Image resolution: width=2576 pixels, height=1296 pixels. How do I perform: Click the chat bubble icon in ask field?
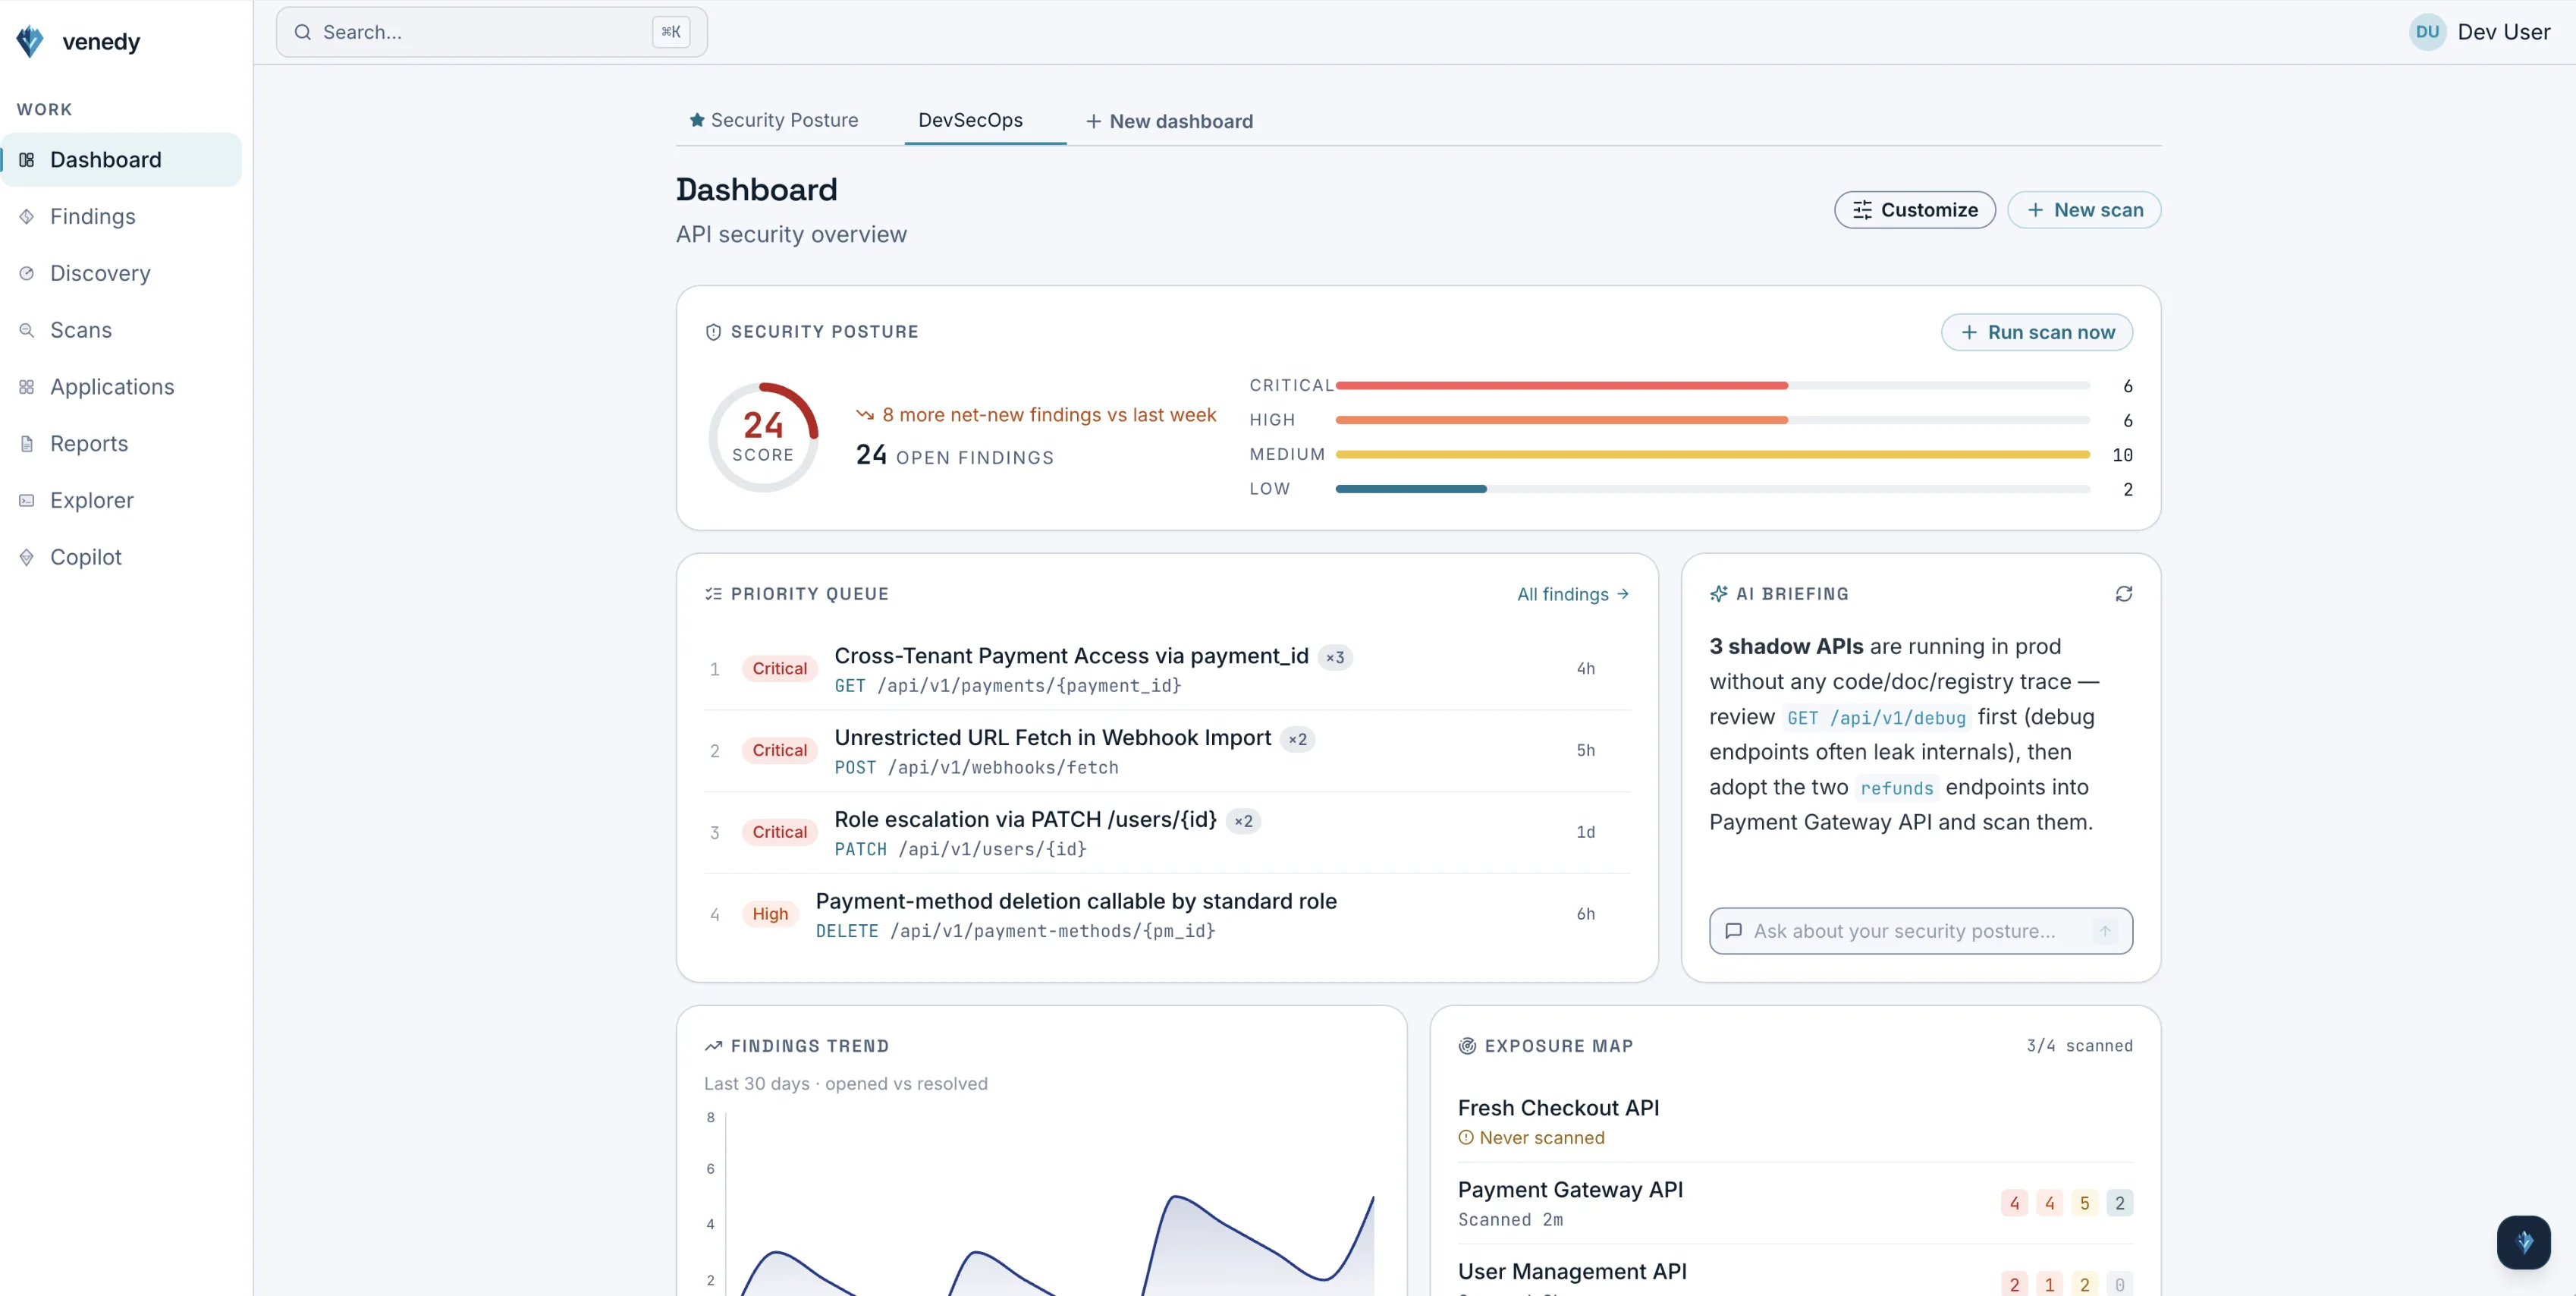coord(1733,931)
